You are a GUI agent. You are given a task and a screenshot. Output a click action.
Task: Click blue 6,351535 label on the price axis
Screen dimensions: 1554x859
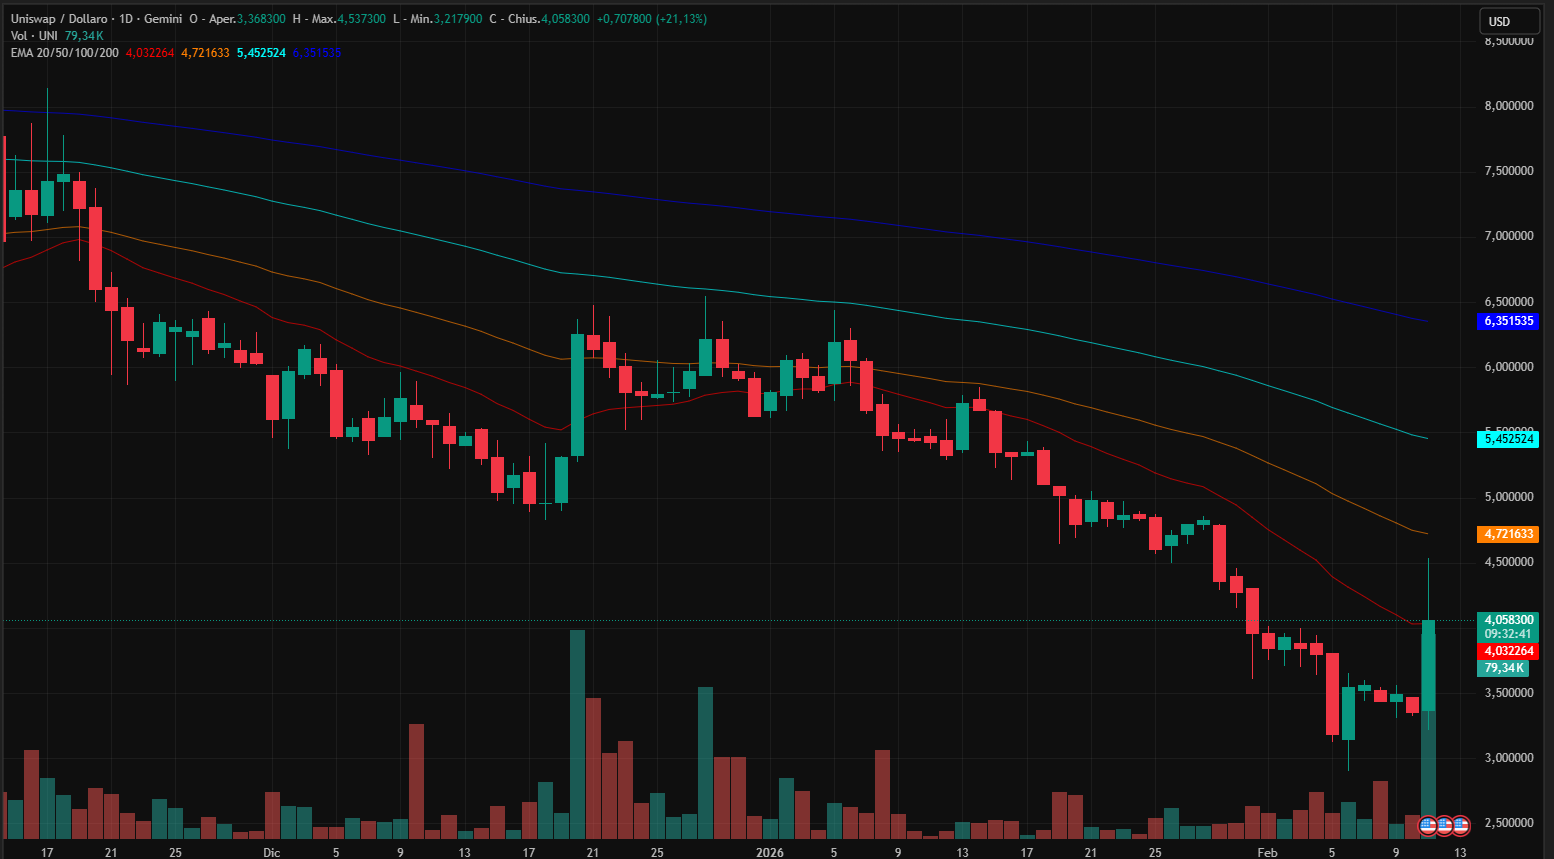pos(1508,321)
